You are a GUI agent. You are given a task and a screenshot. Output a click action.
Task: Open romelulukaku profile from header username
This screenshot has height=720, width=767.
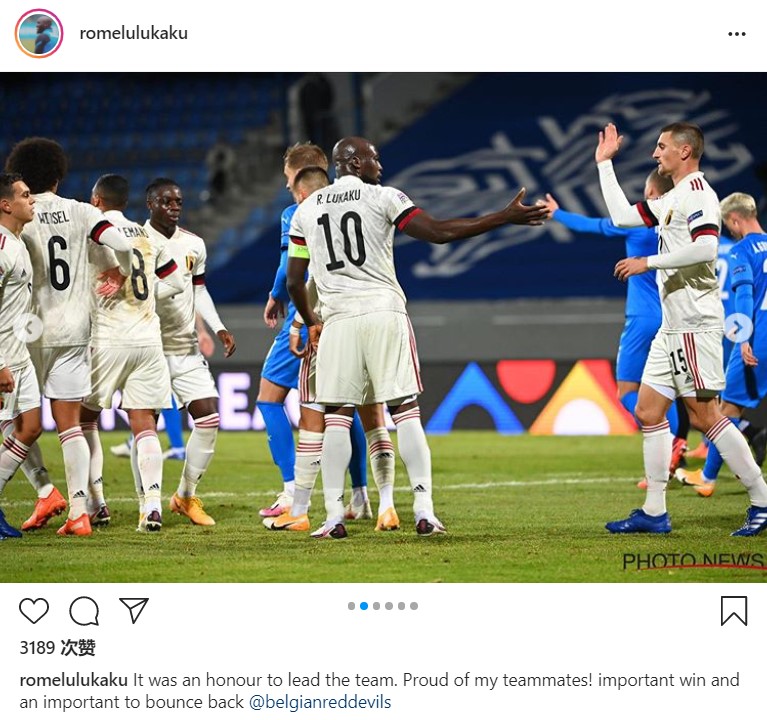pyautogui.click(x=134, y=33)
